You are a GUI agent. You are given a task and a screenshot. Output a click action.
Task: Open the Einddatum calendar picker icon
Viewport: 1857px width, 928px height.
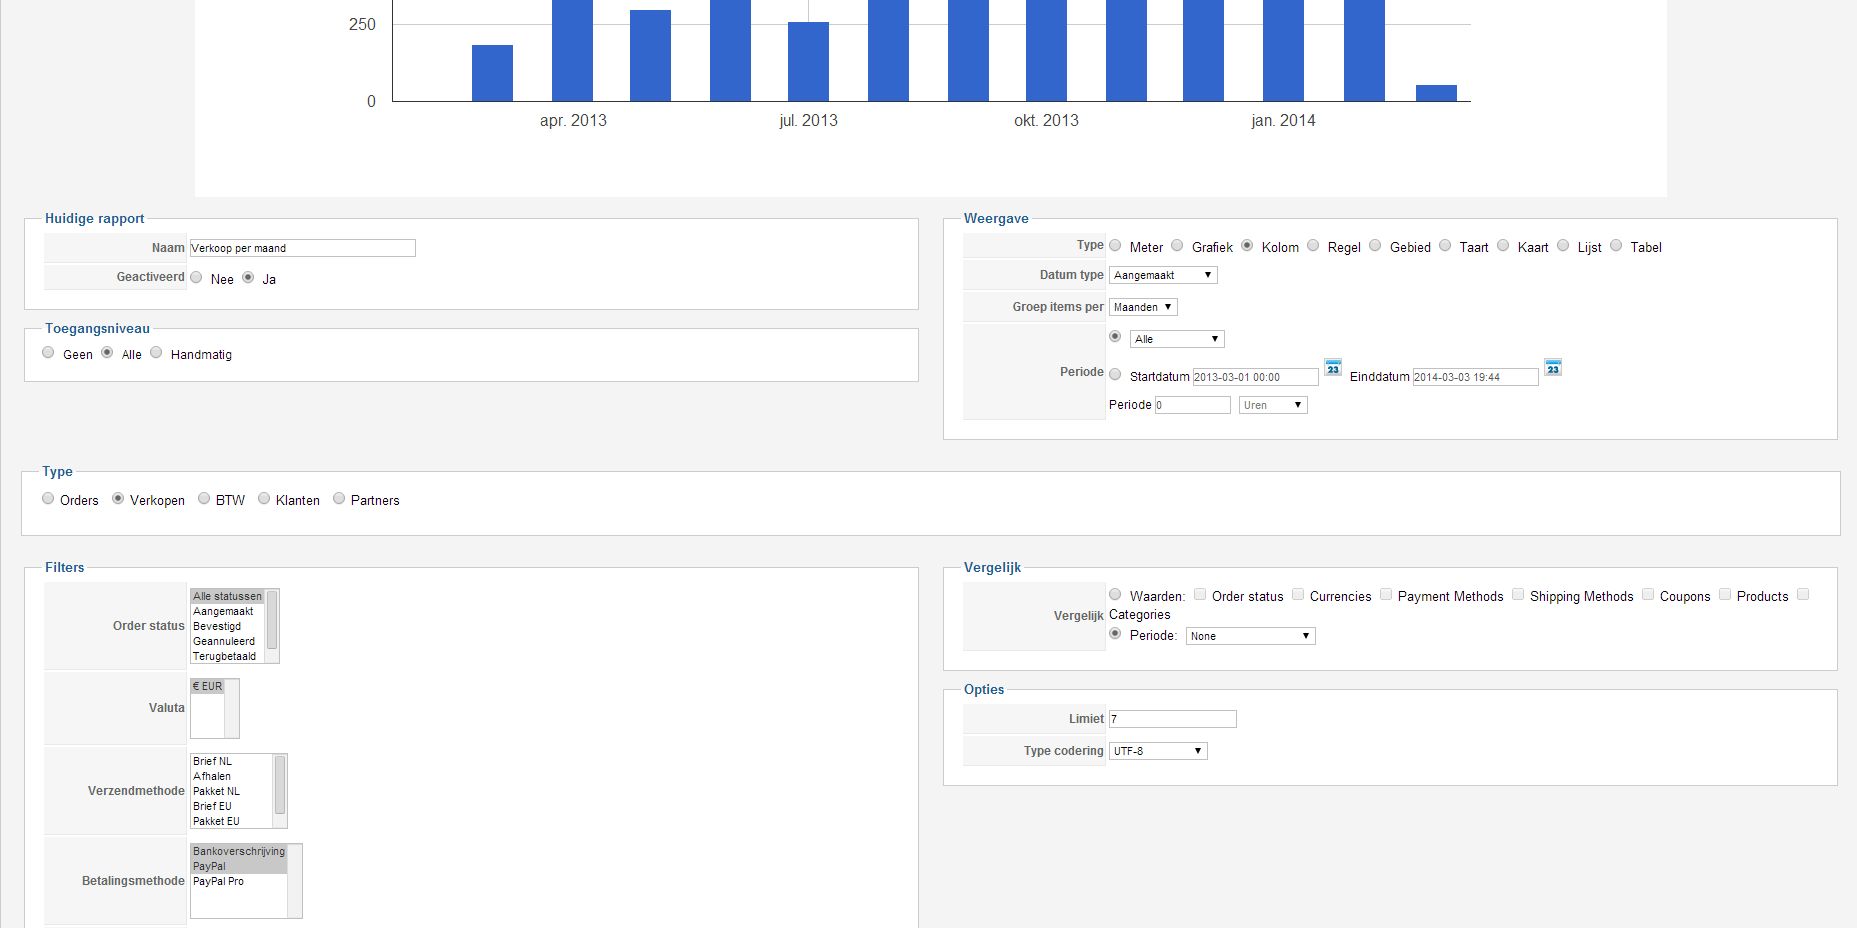click(1553, 368)
